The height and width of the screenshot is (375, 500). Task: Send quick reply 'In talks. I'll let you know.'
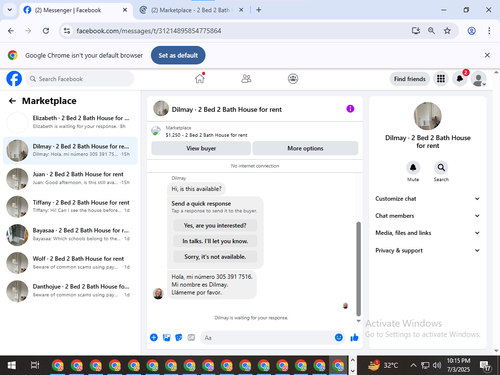[x=215, y=241]
